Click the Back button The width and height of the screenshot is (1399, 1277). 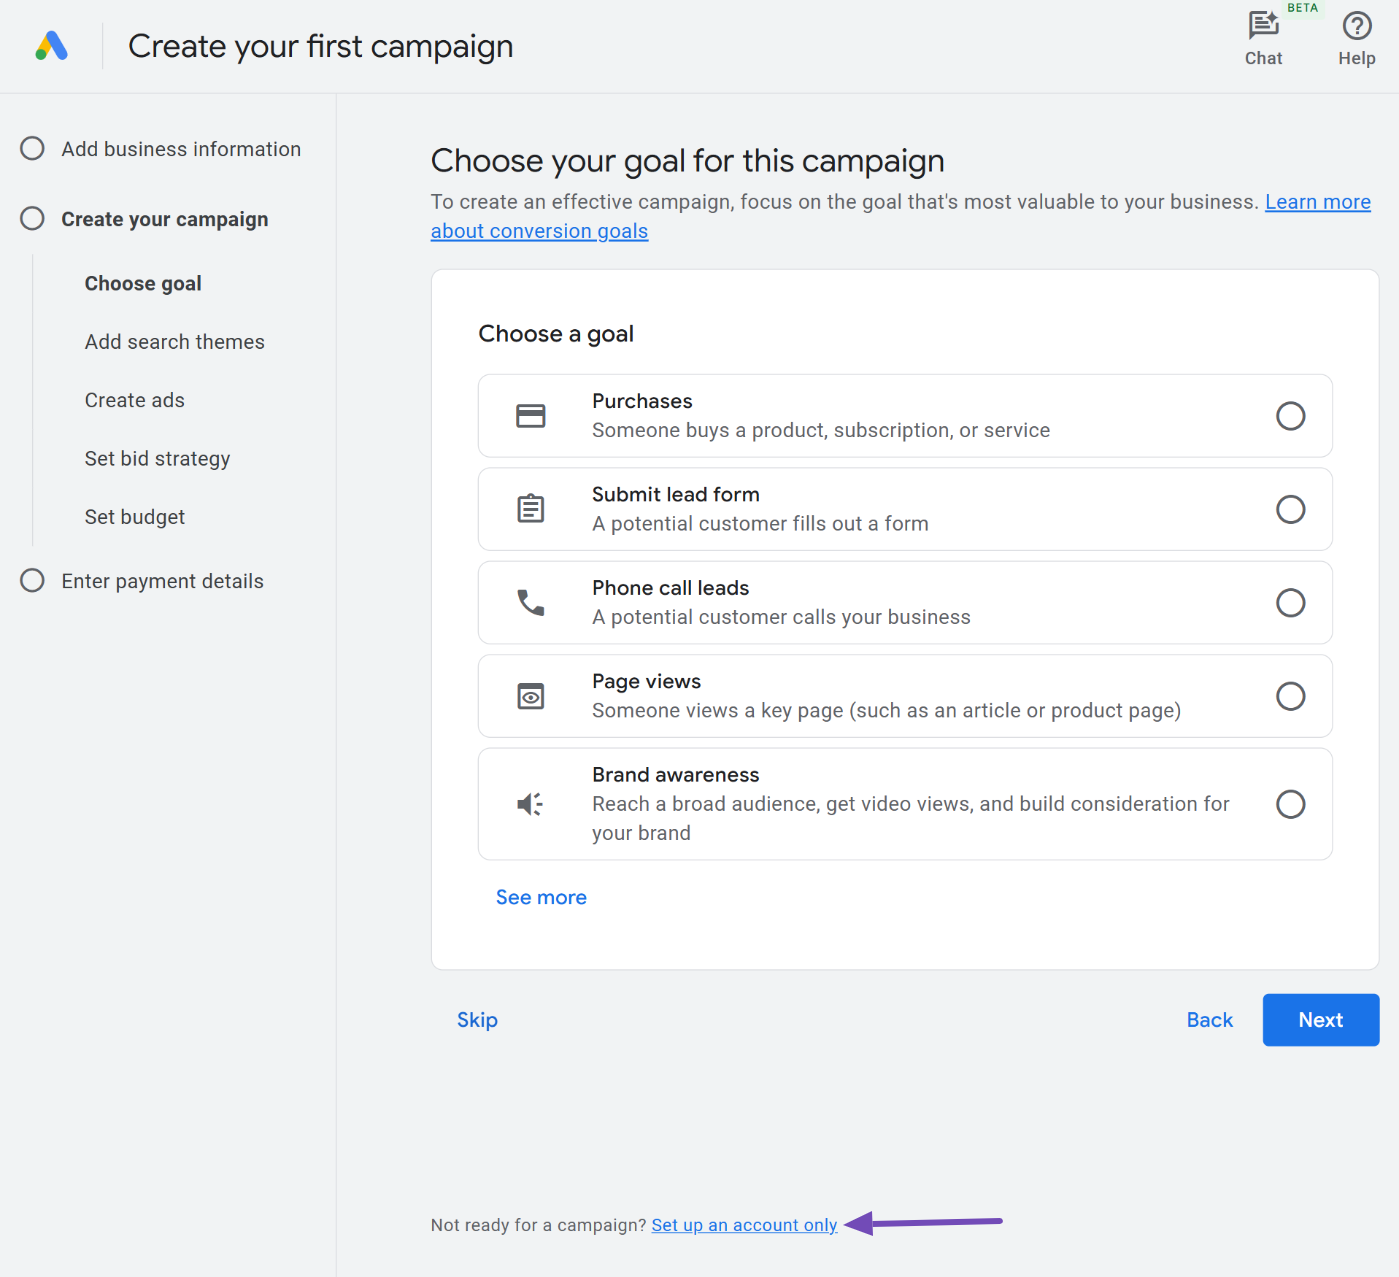1209,1020
